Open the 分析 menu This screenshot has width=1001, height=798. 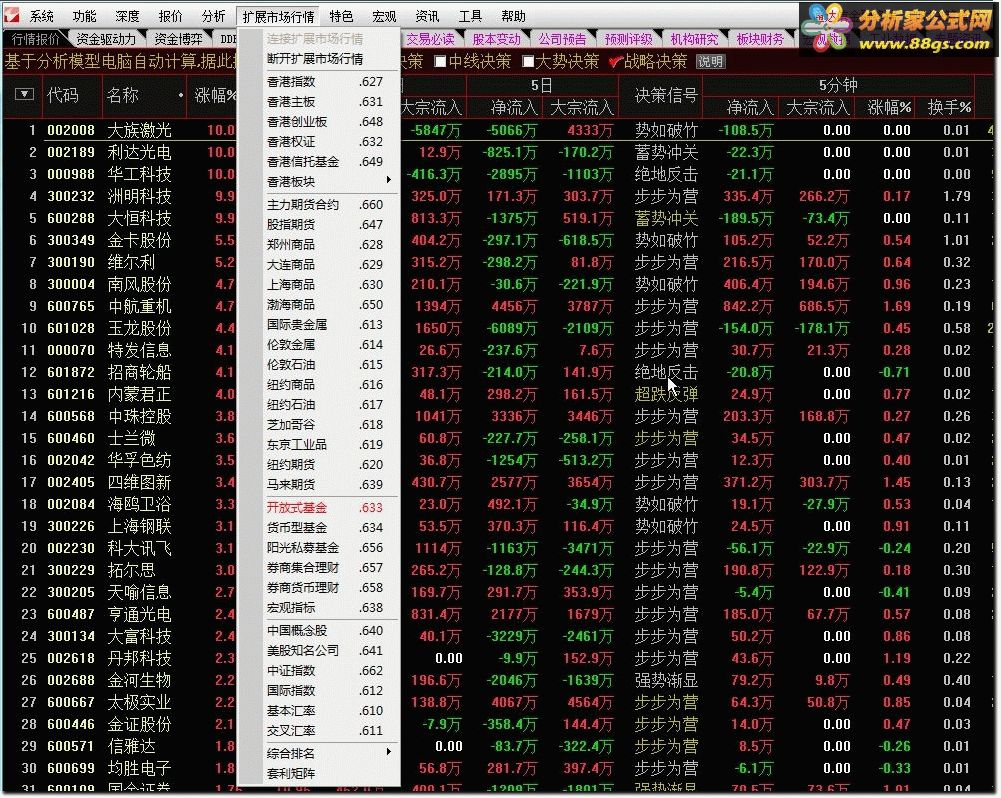tap(213, 16)
